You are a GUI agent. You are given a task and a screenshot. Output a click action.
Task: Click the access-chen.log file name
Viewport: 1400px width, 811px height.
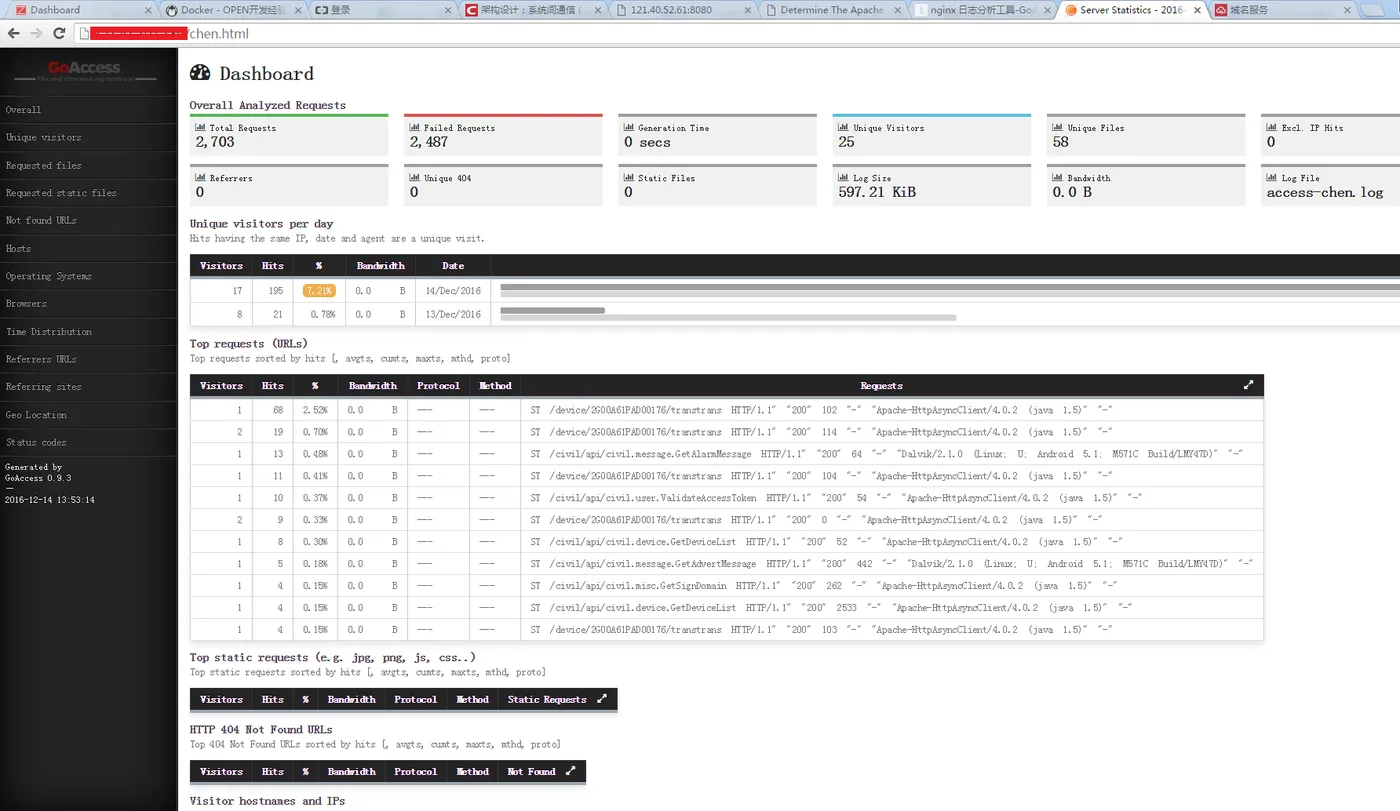[1325, 192]
